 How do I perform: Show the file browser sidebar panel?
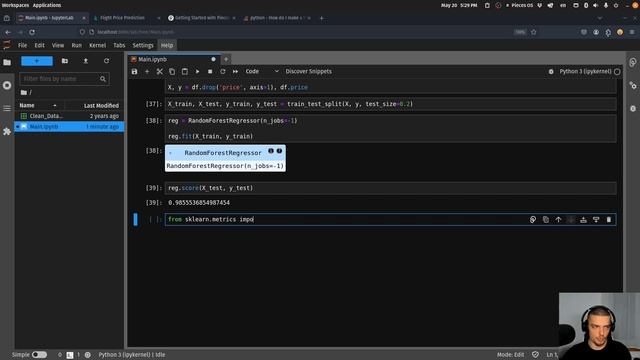[7, 62]
